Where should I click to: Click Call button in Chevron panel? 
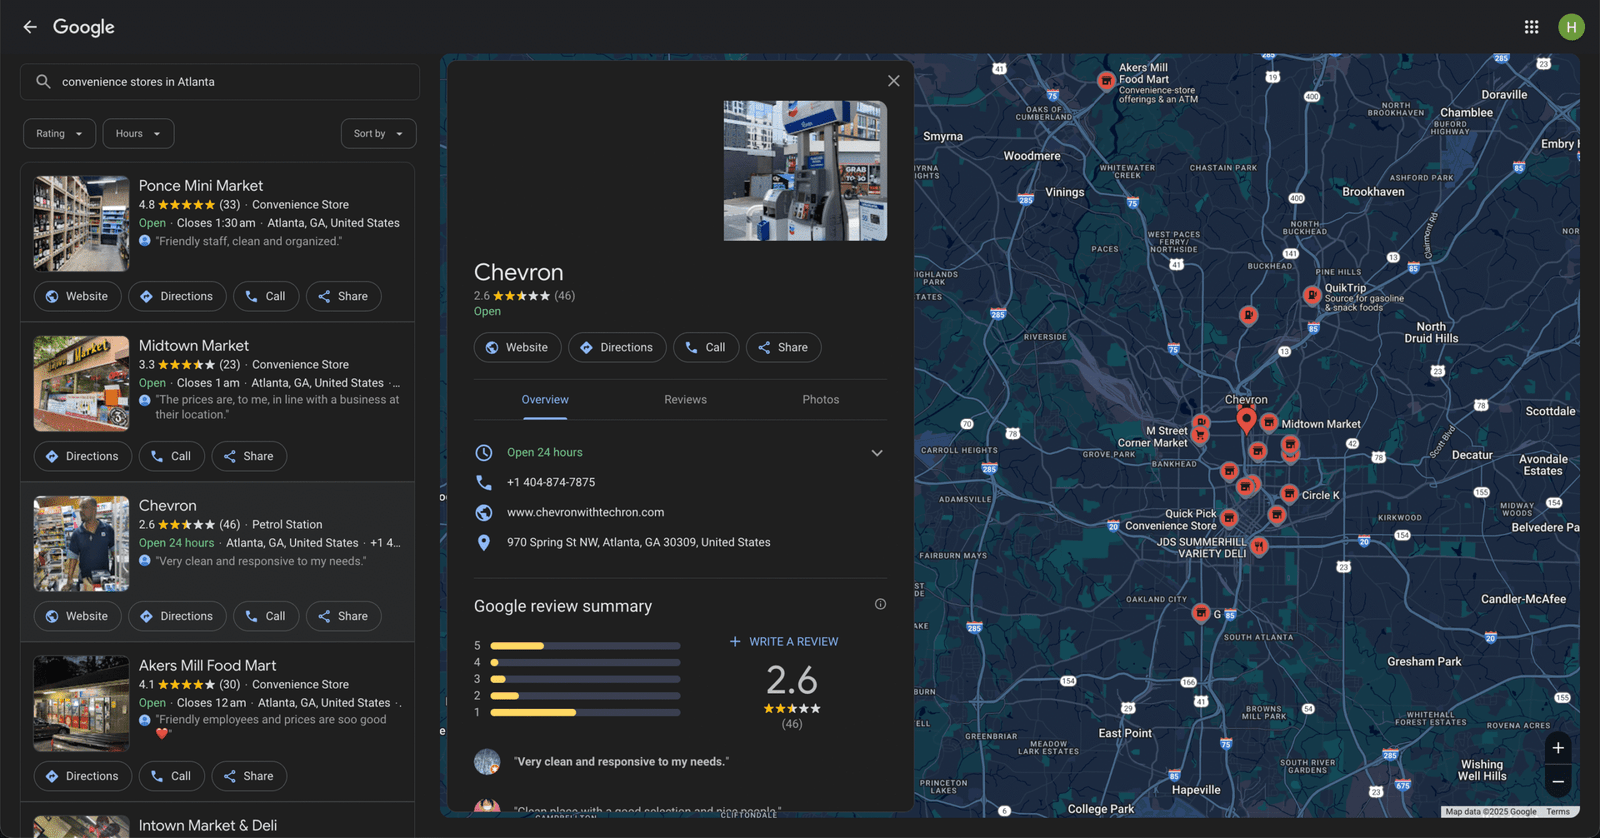pos(706,348)
